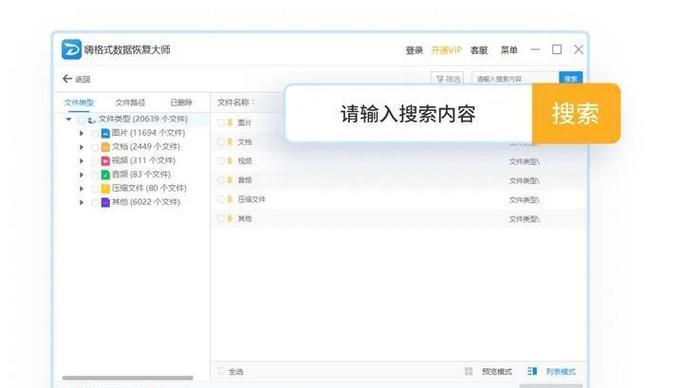Check the select-all checkbox at bottom
Image resolution: width=683 pixels, height=388 pixels.
221,371
